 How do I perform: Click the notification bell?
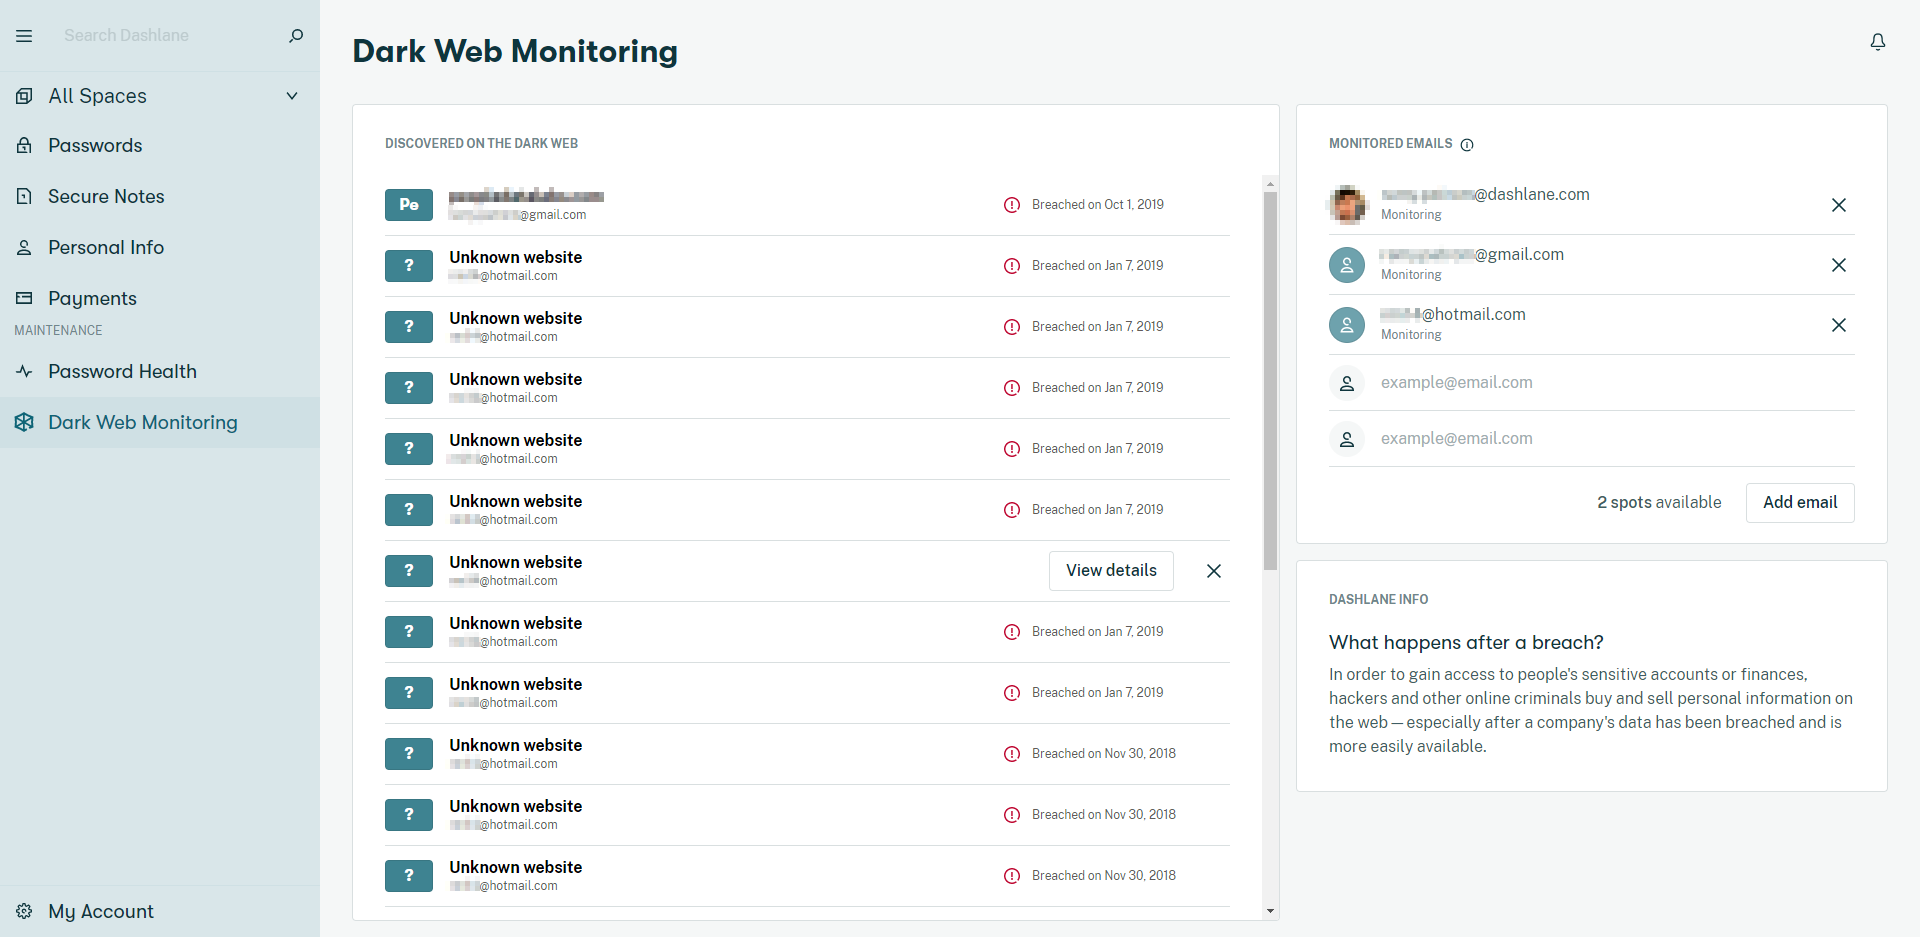pos(1877,41)
